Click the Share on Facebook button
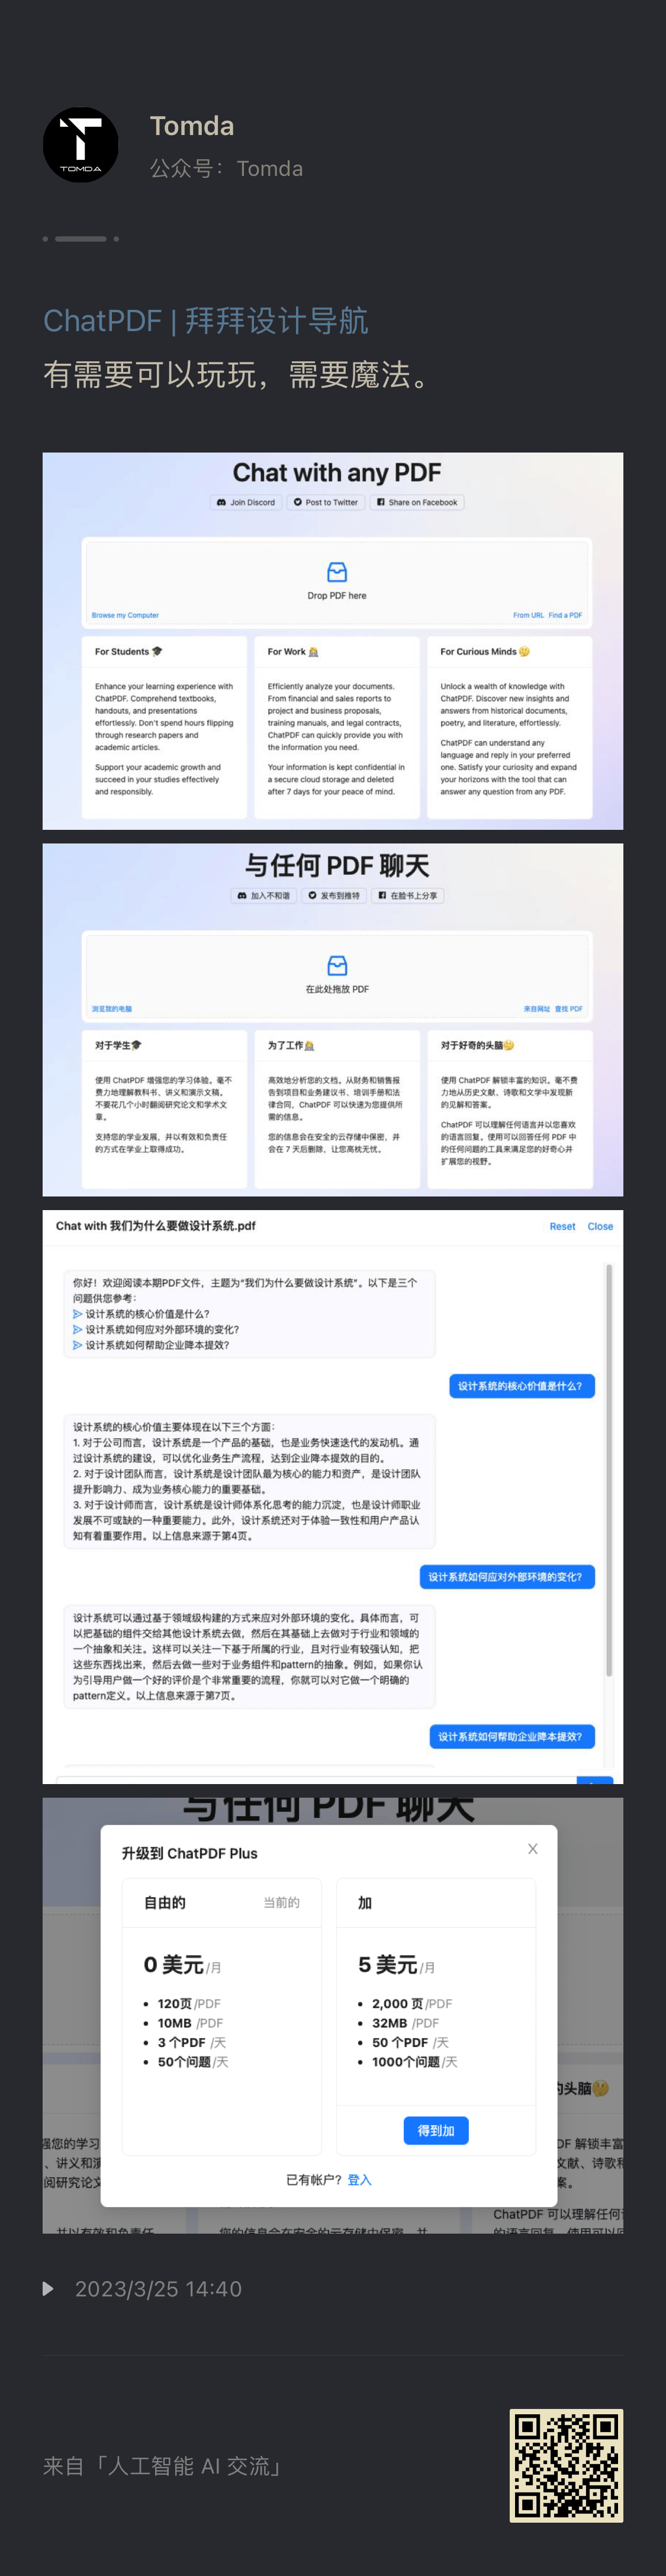666x2576 pixels. (x=417, y=502)
